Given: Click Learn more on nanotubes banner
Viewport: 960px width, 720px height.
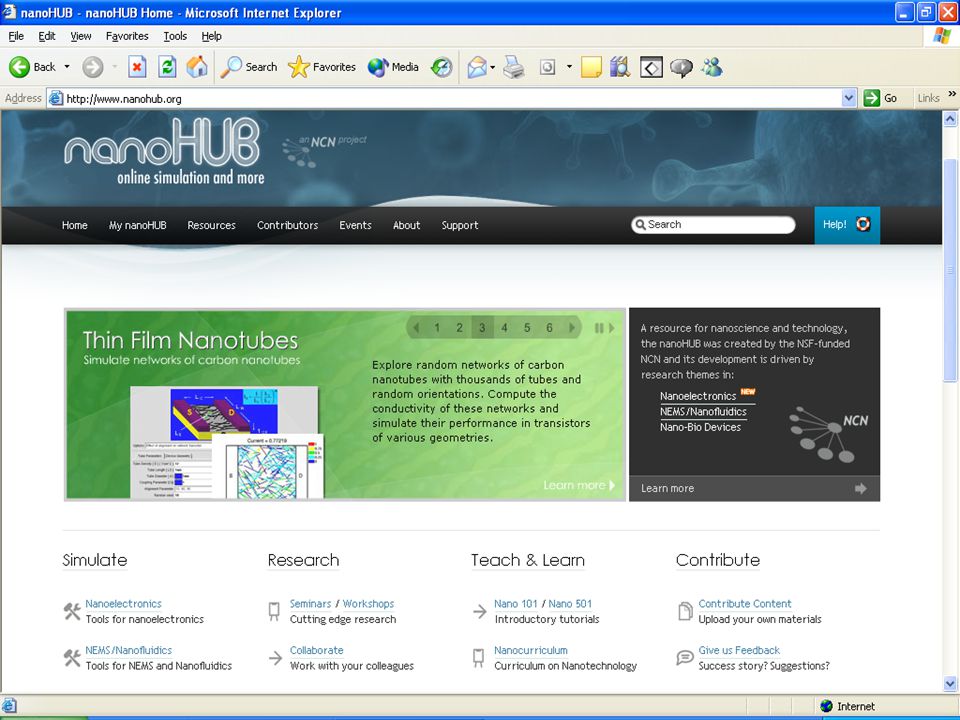Looking at the screenshot, I should point(579,485).
